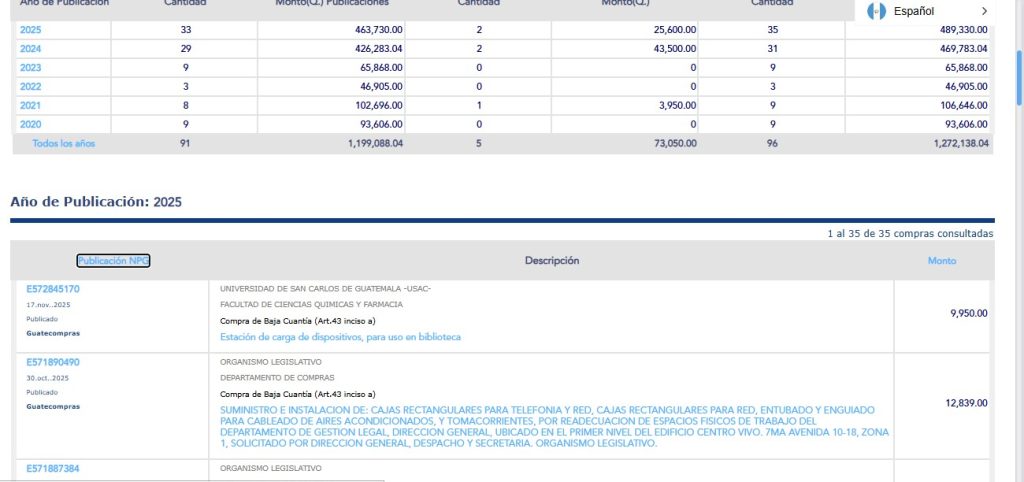This screenshot has width=1024, height=482.
Task: Open the 2025 publication year link
Action: [x=31, y=29]
